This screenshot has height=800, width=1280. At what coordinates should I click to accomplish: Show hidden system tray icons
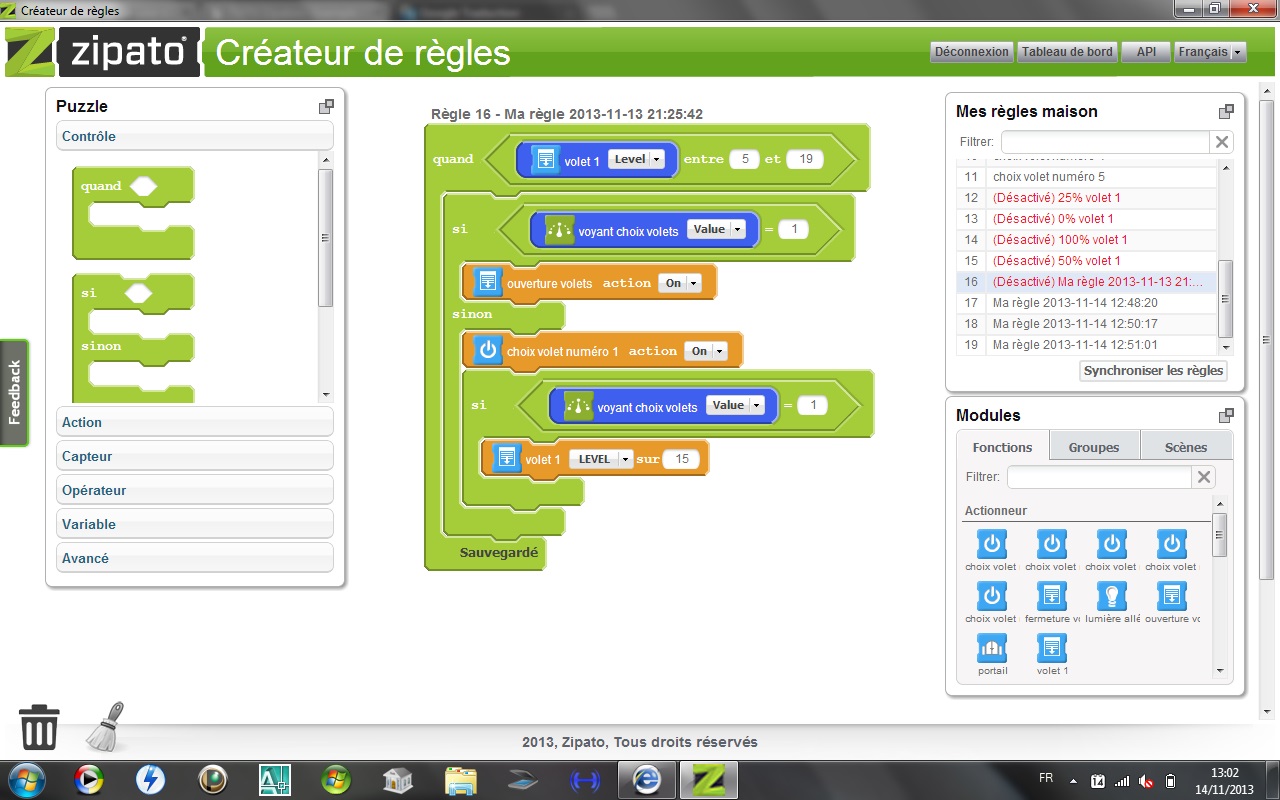[x=1073, y=780]
